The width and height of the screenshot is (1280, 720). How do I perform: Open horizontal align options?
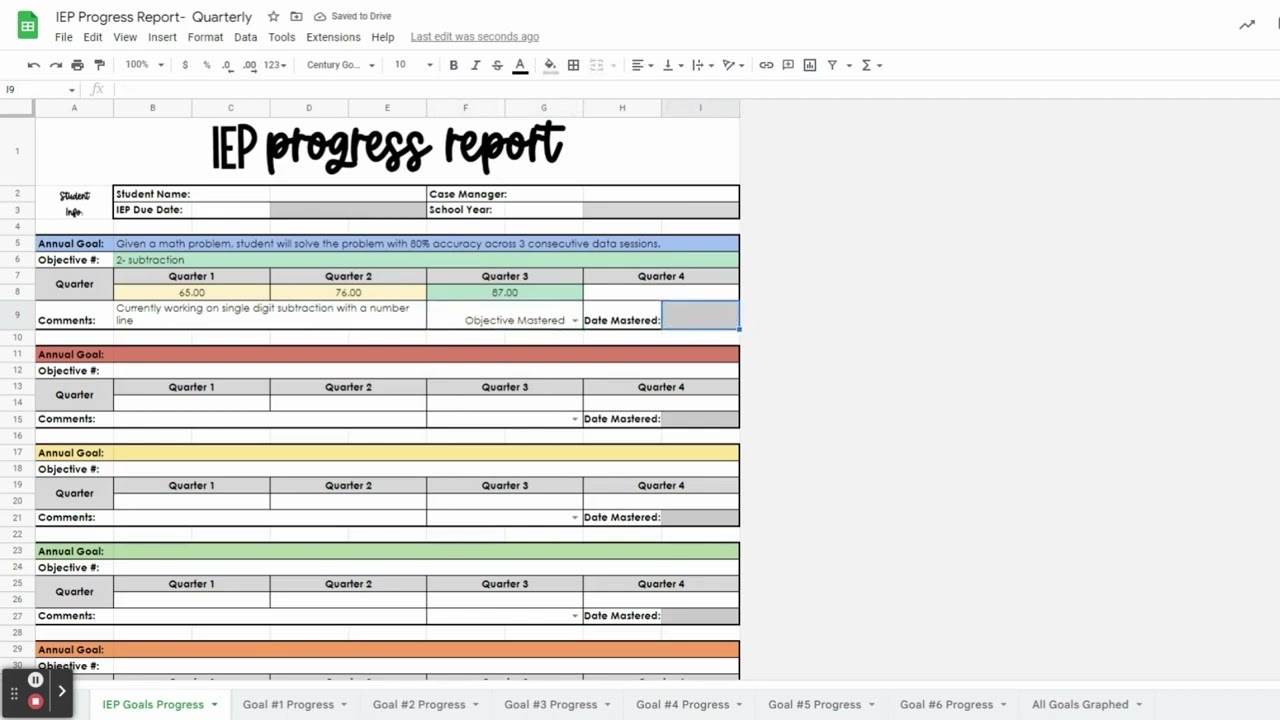pyautogui.click(x=642, y=65)
